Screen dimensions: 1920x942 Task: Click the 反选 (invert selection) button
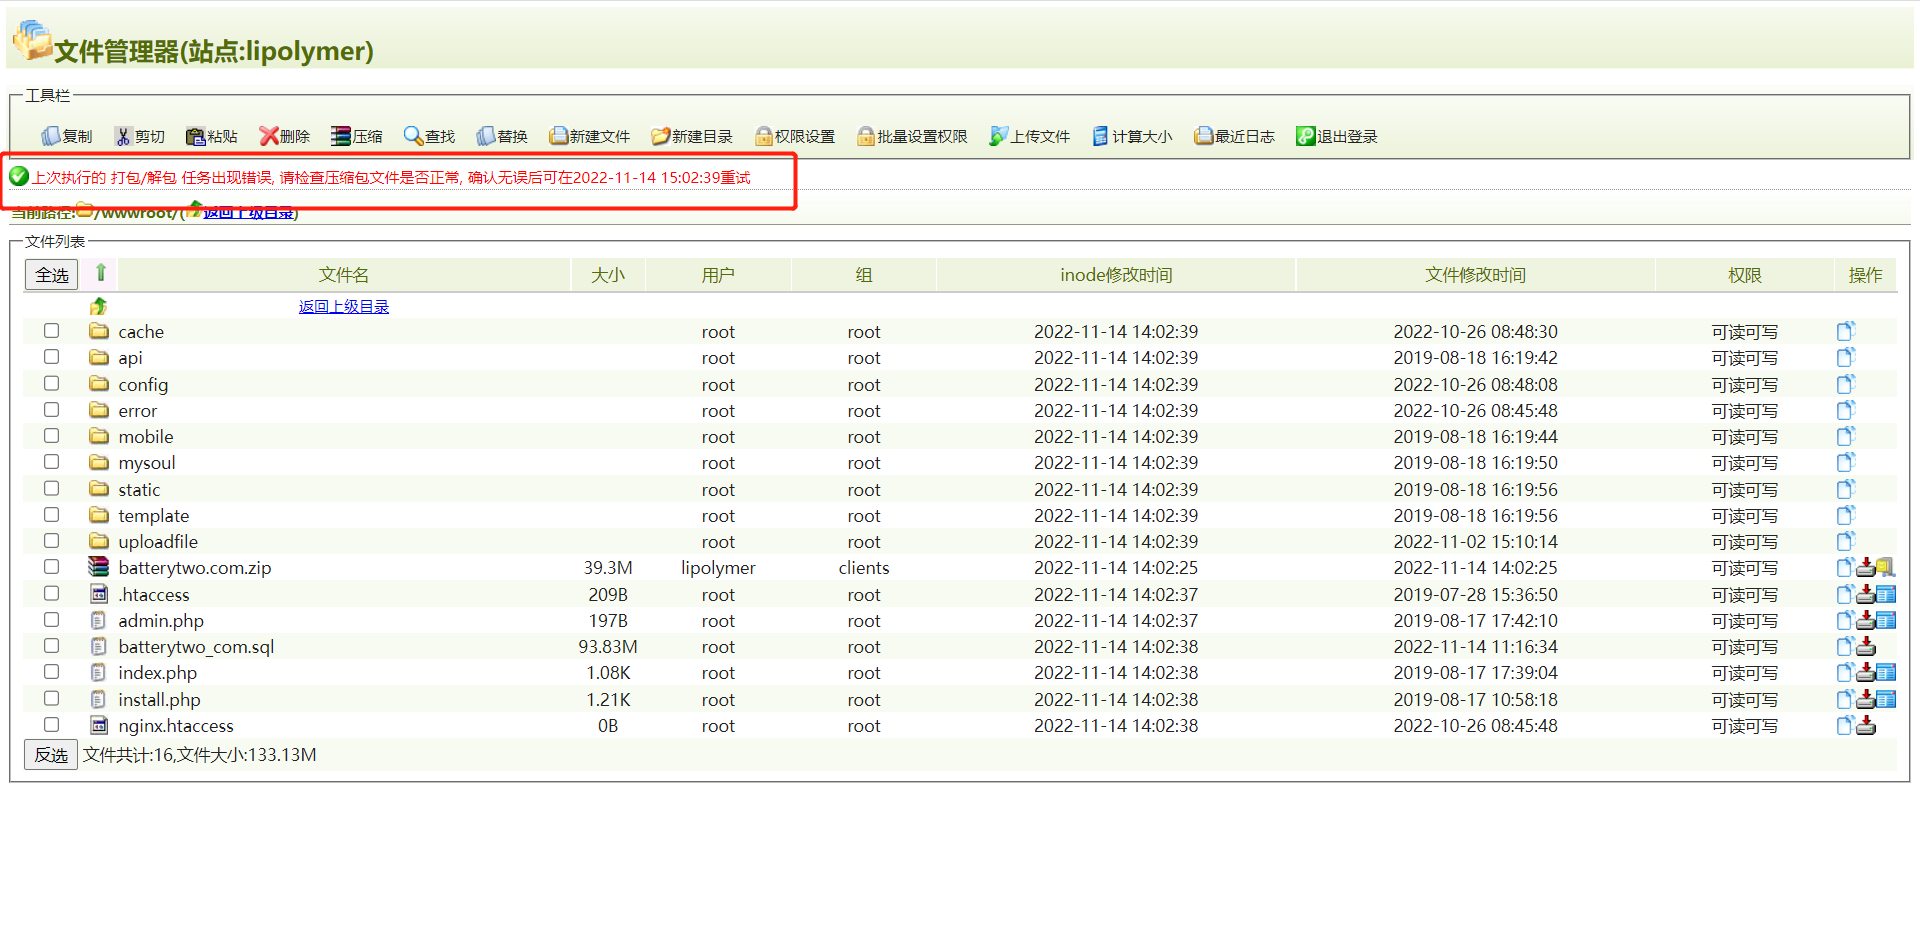[x=51, y=755]
